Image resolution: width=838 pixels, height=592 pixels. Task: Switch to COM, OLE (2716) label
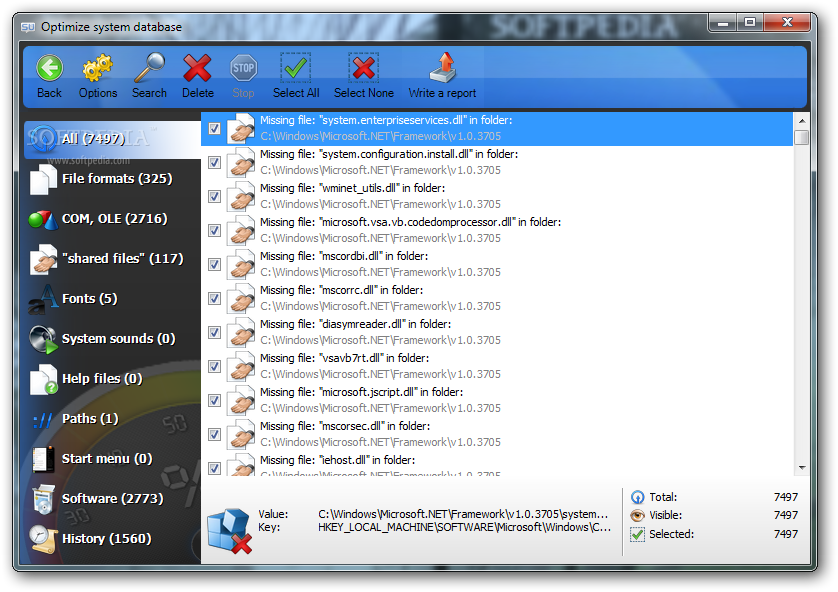114,219
